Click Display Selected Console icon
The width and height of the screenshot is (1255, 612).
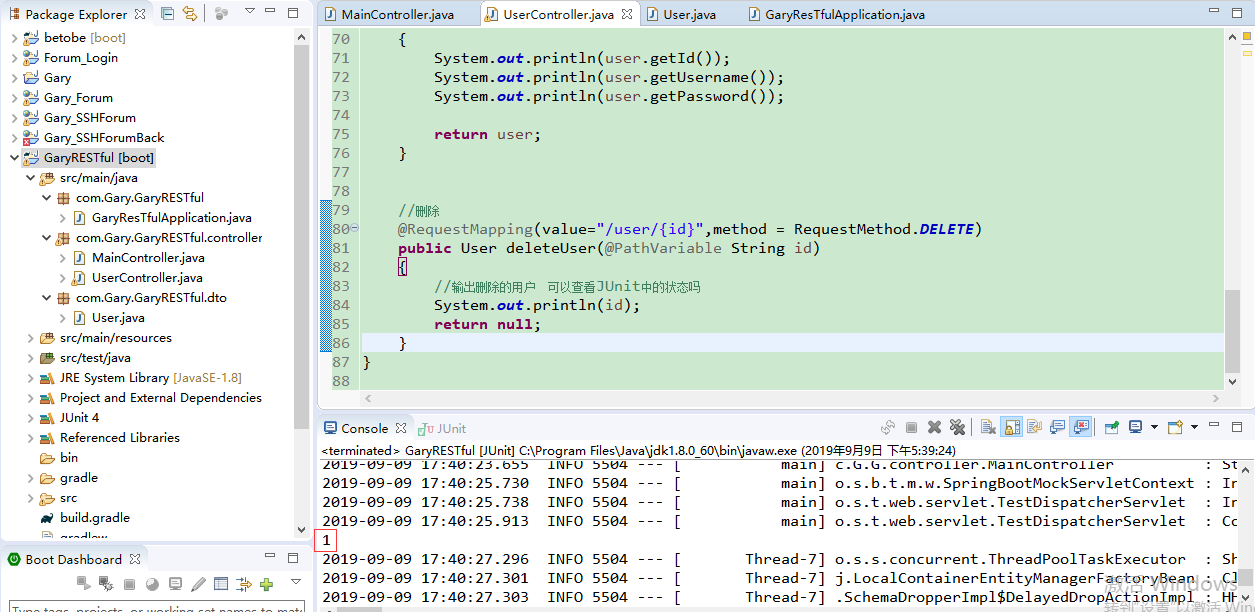pos(1135,428)
